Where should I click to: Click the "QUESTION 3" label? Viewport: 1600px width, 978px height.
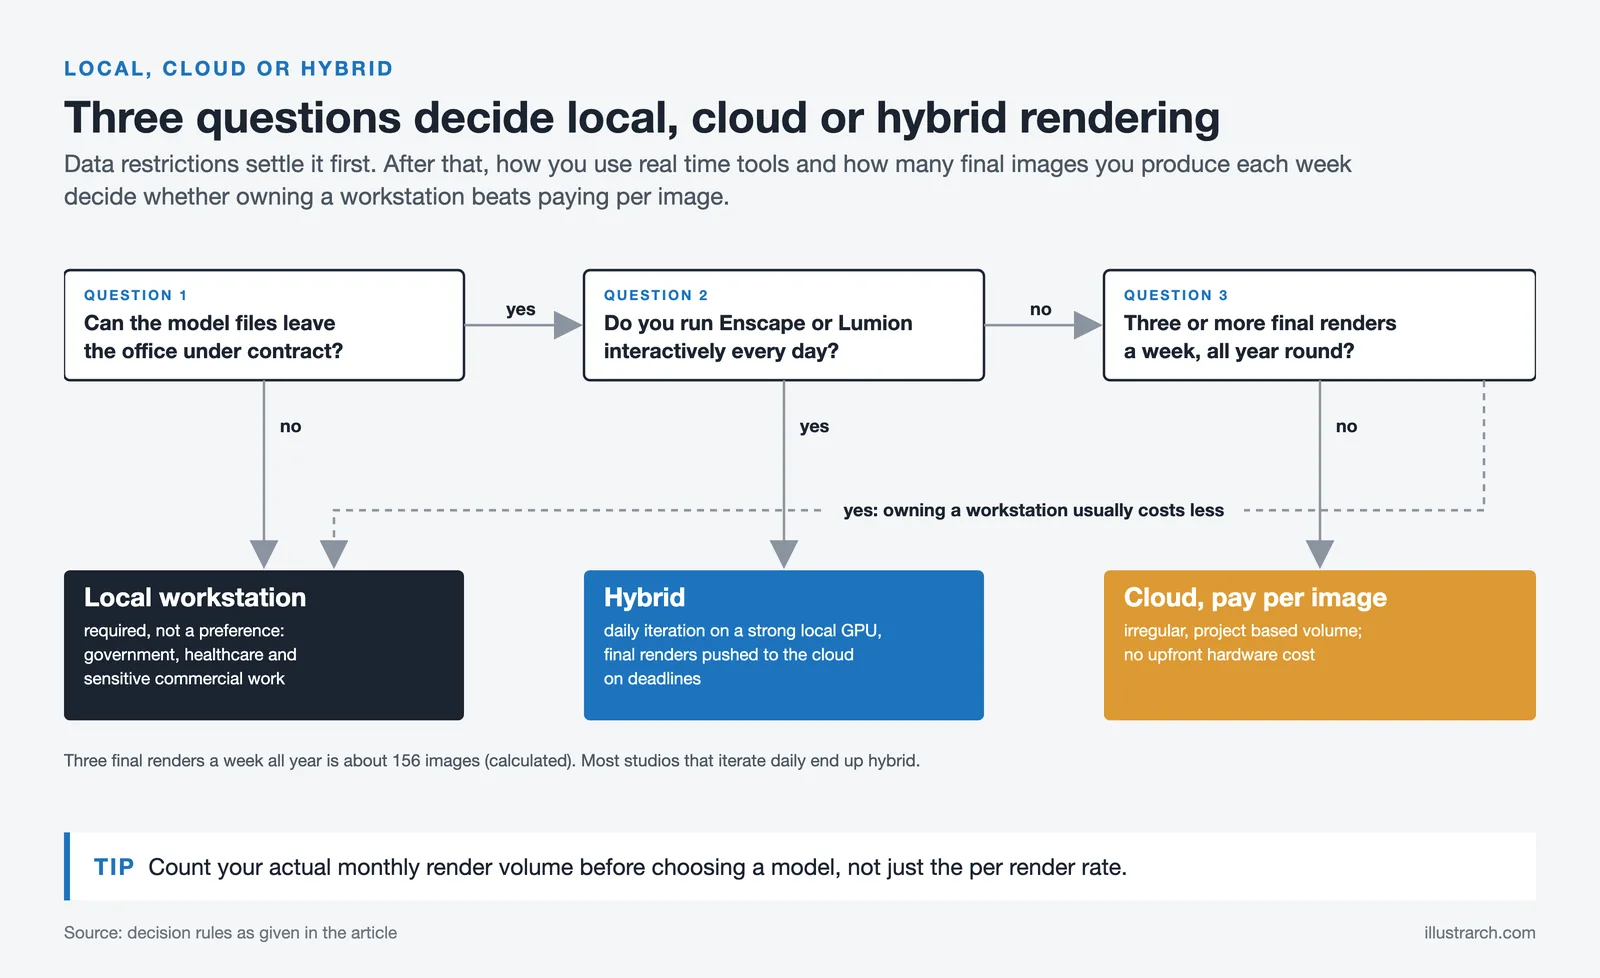[1176, 295]
